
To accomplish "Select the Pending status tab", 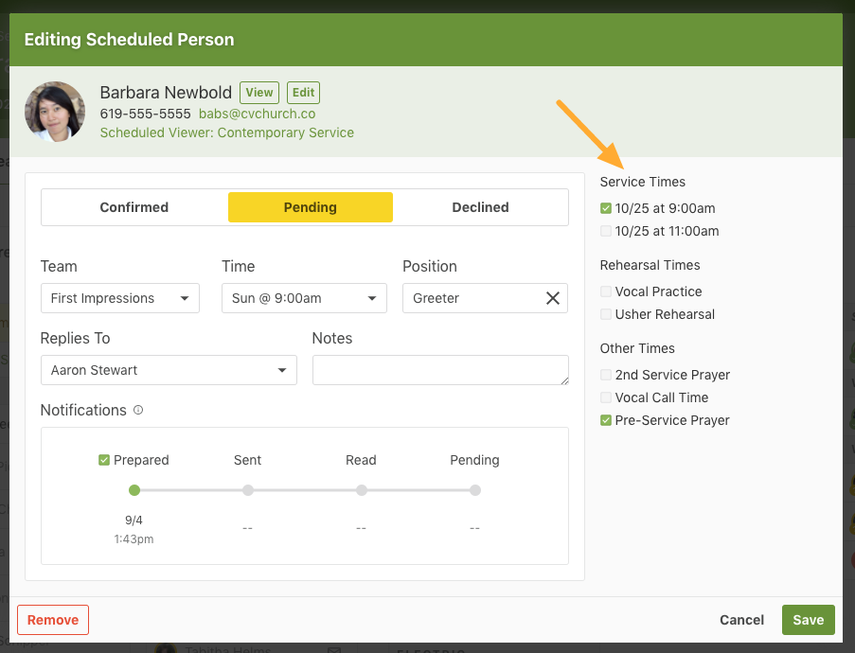I will (310, 207).
